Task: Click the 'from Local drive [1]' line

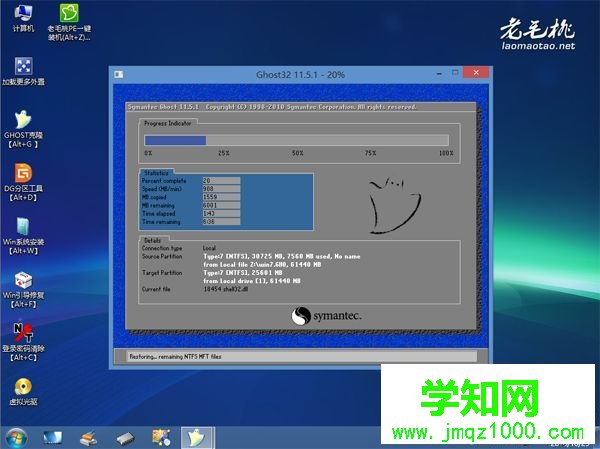Action: (252, 281)
